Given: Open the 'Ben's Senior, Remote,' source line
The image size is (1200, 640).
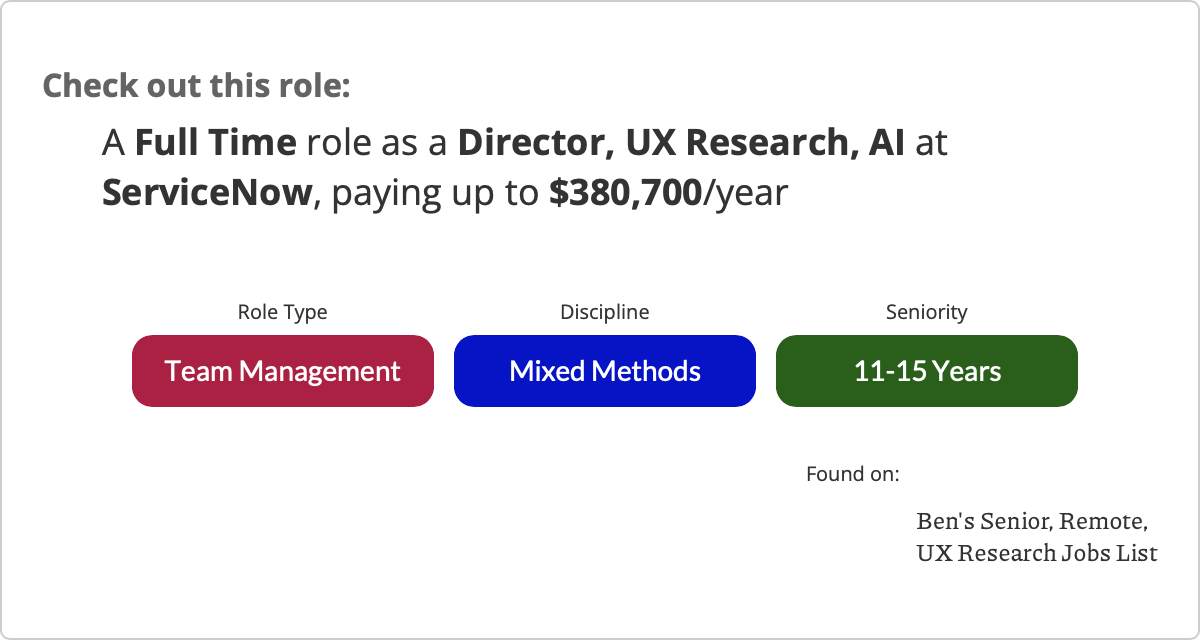Looking at the screenshot, I should (x=1032, y=521).
